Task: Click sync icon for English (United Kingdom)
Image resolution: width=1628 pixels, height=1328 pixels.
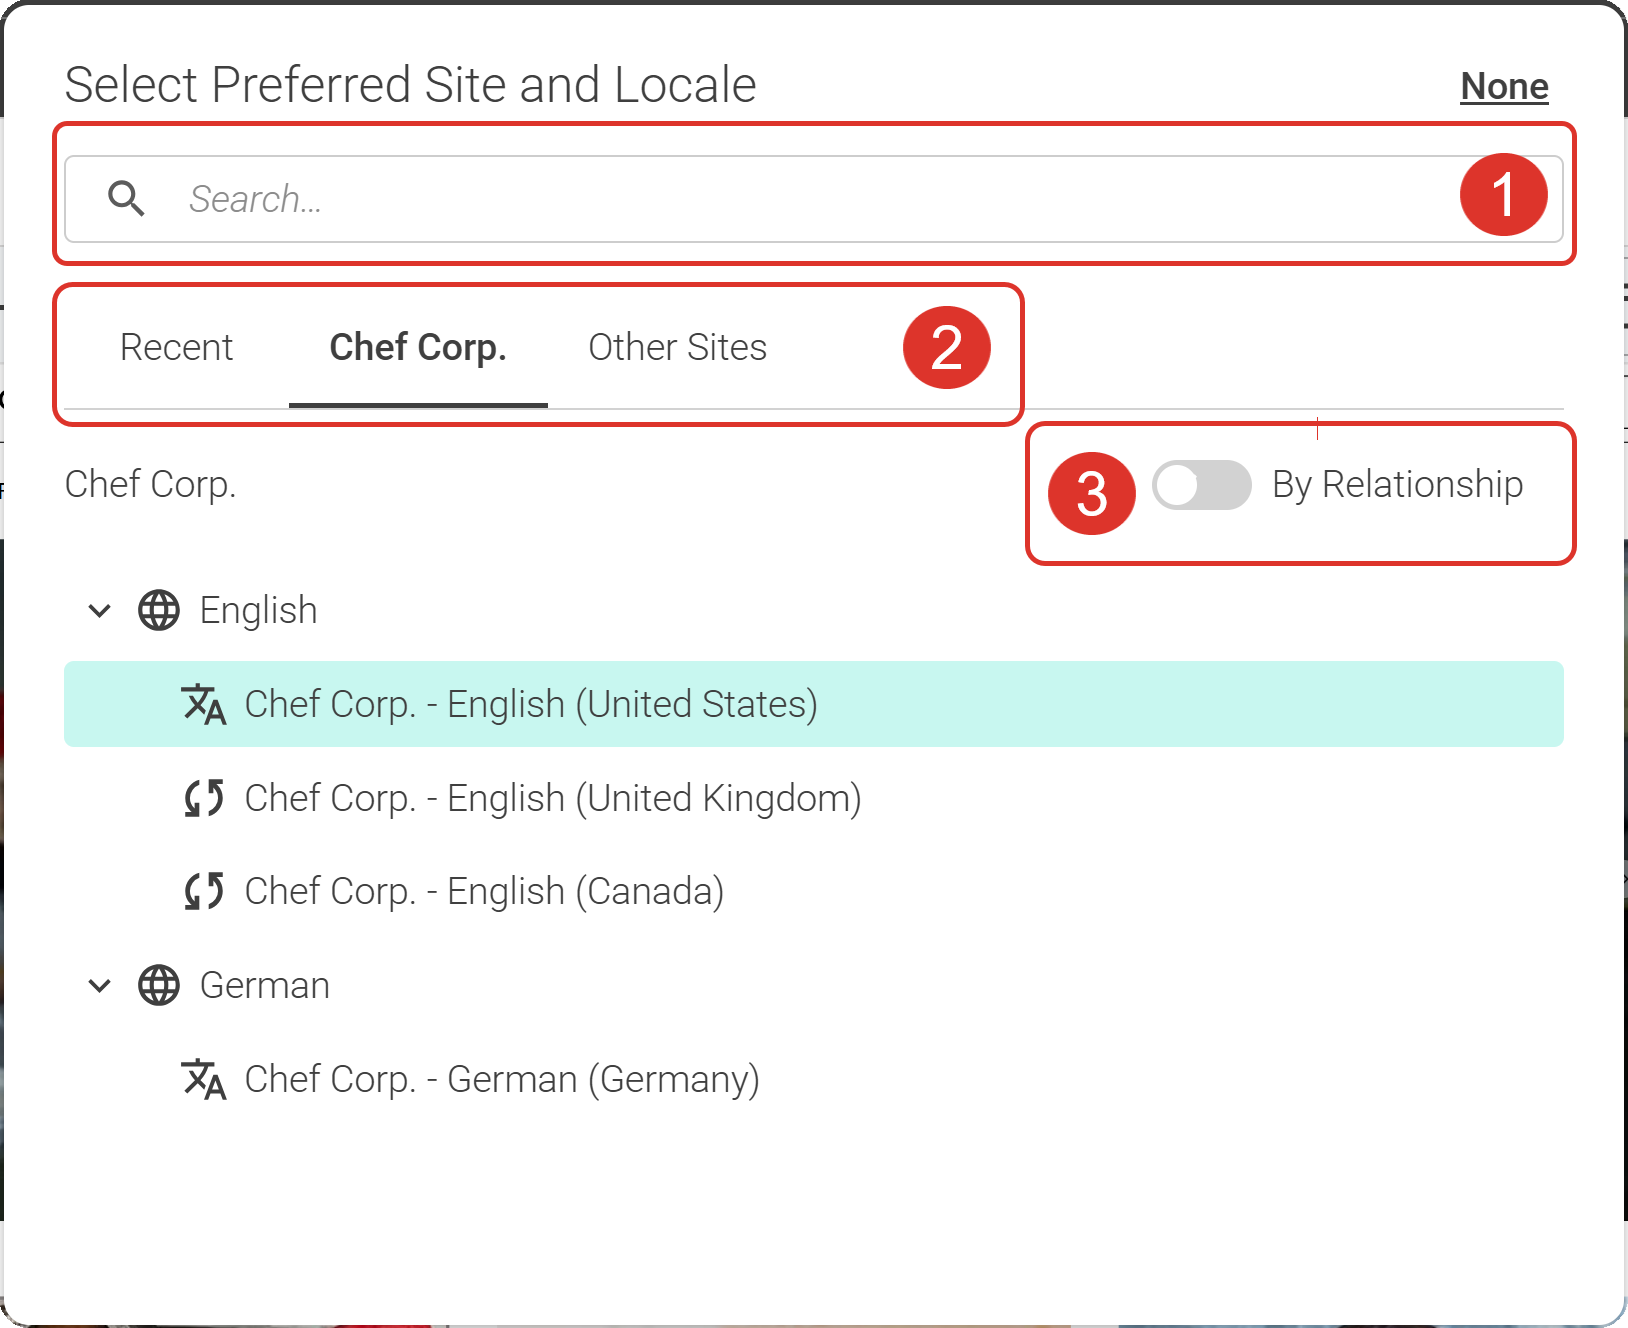Action: tap(204, 798)
